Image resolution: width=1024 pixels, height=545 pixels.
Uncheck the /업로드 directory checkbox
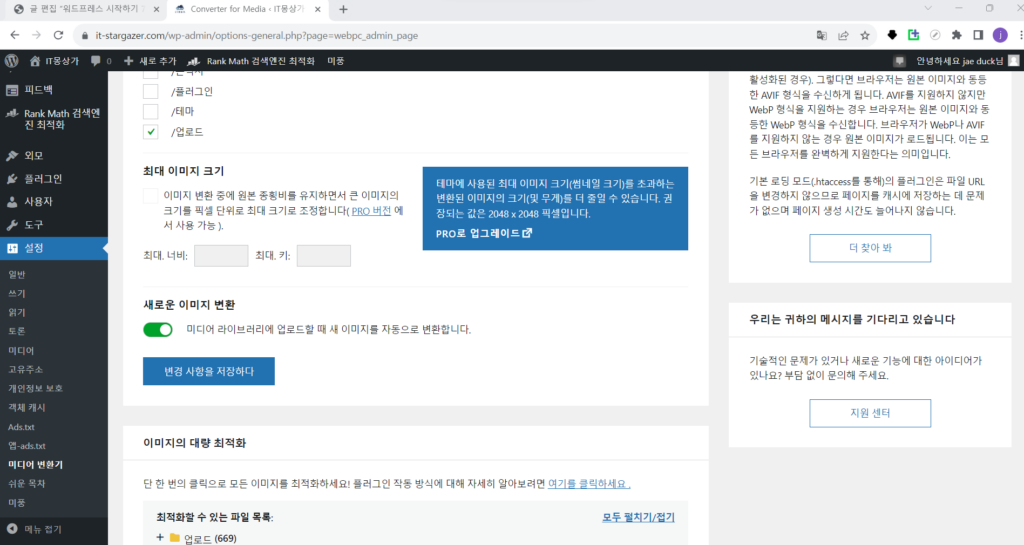150,132
